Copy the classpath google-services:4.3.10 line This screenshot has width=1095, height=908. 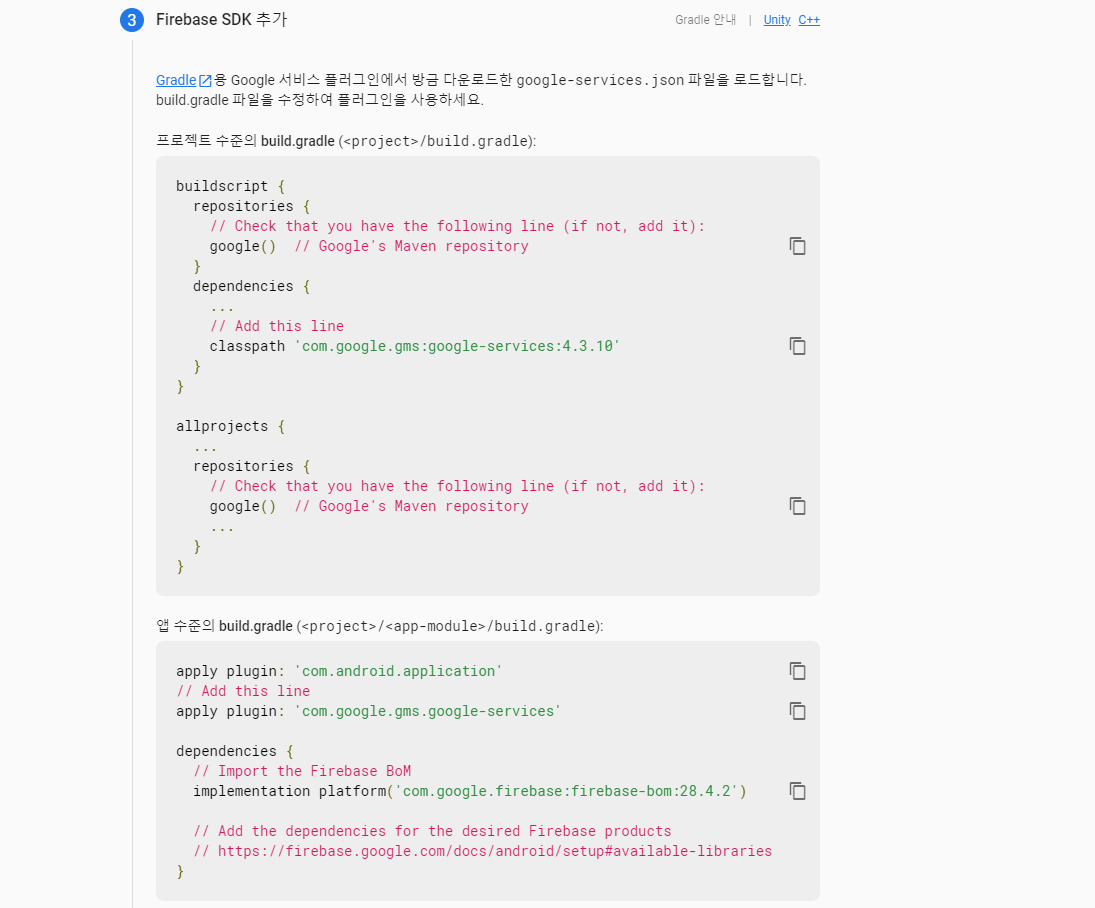[x=798, y=346]
